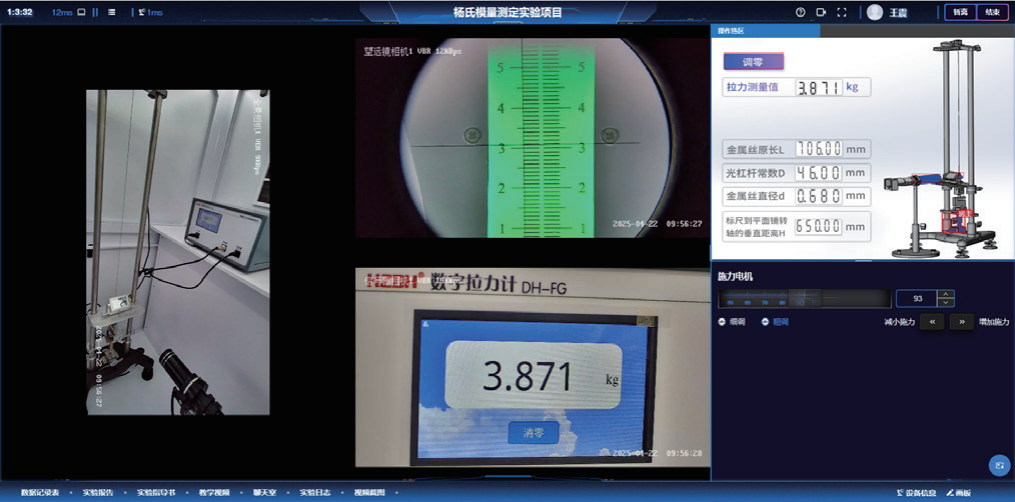
Task: Click the « decrease force button
Action: point(931,322)
